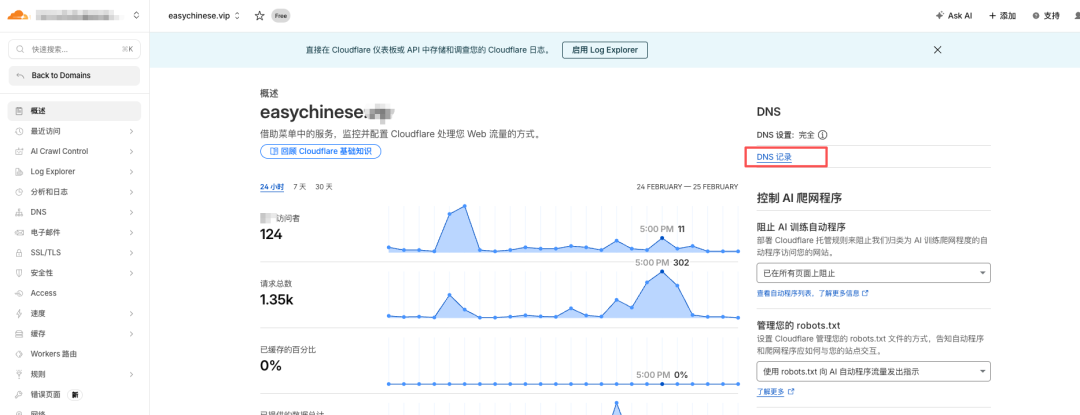Expand the SSL/TLS chevron
Image resolution: width=1080 pixels, height=415 pixels.
(x=131, y=253)
